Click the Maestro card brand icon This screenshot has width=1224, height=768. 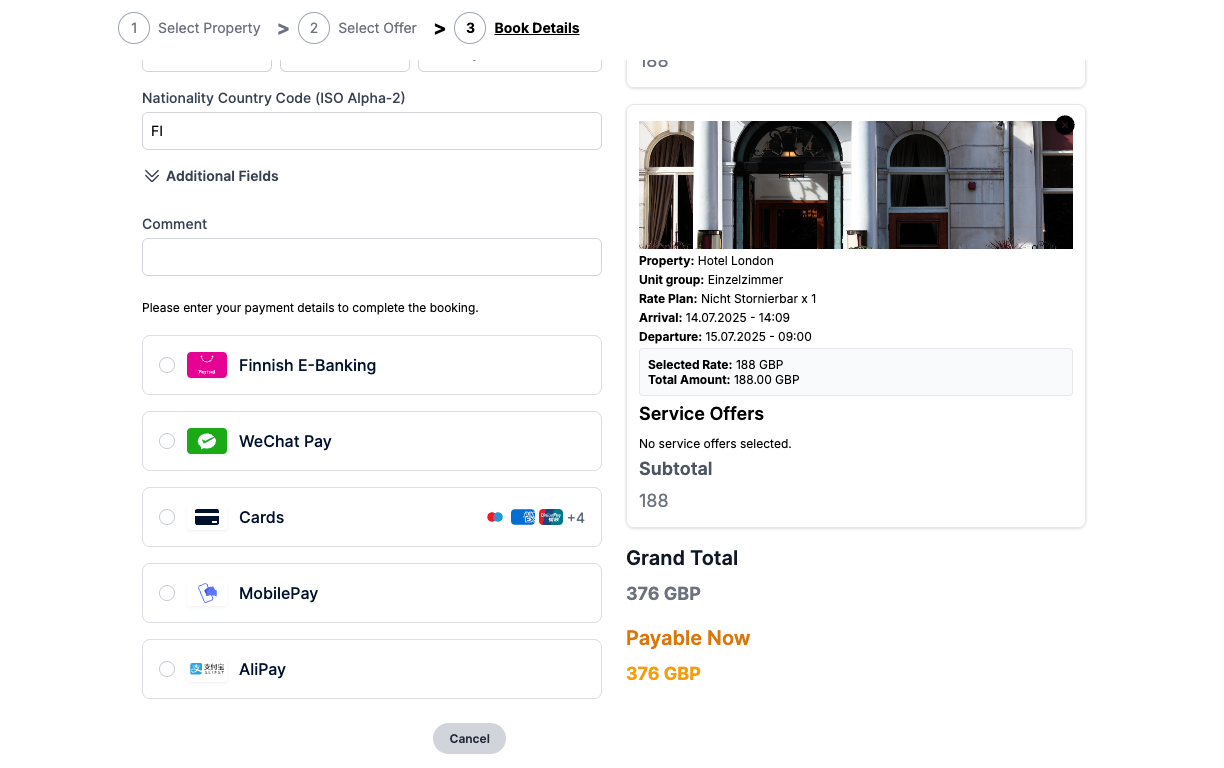pos(495,517)
